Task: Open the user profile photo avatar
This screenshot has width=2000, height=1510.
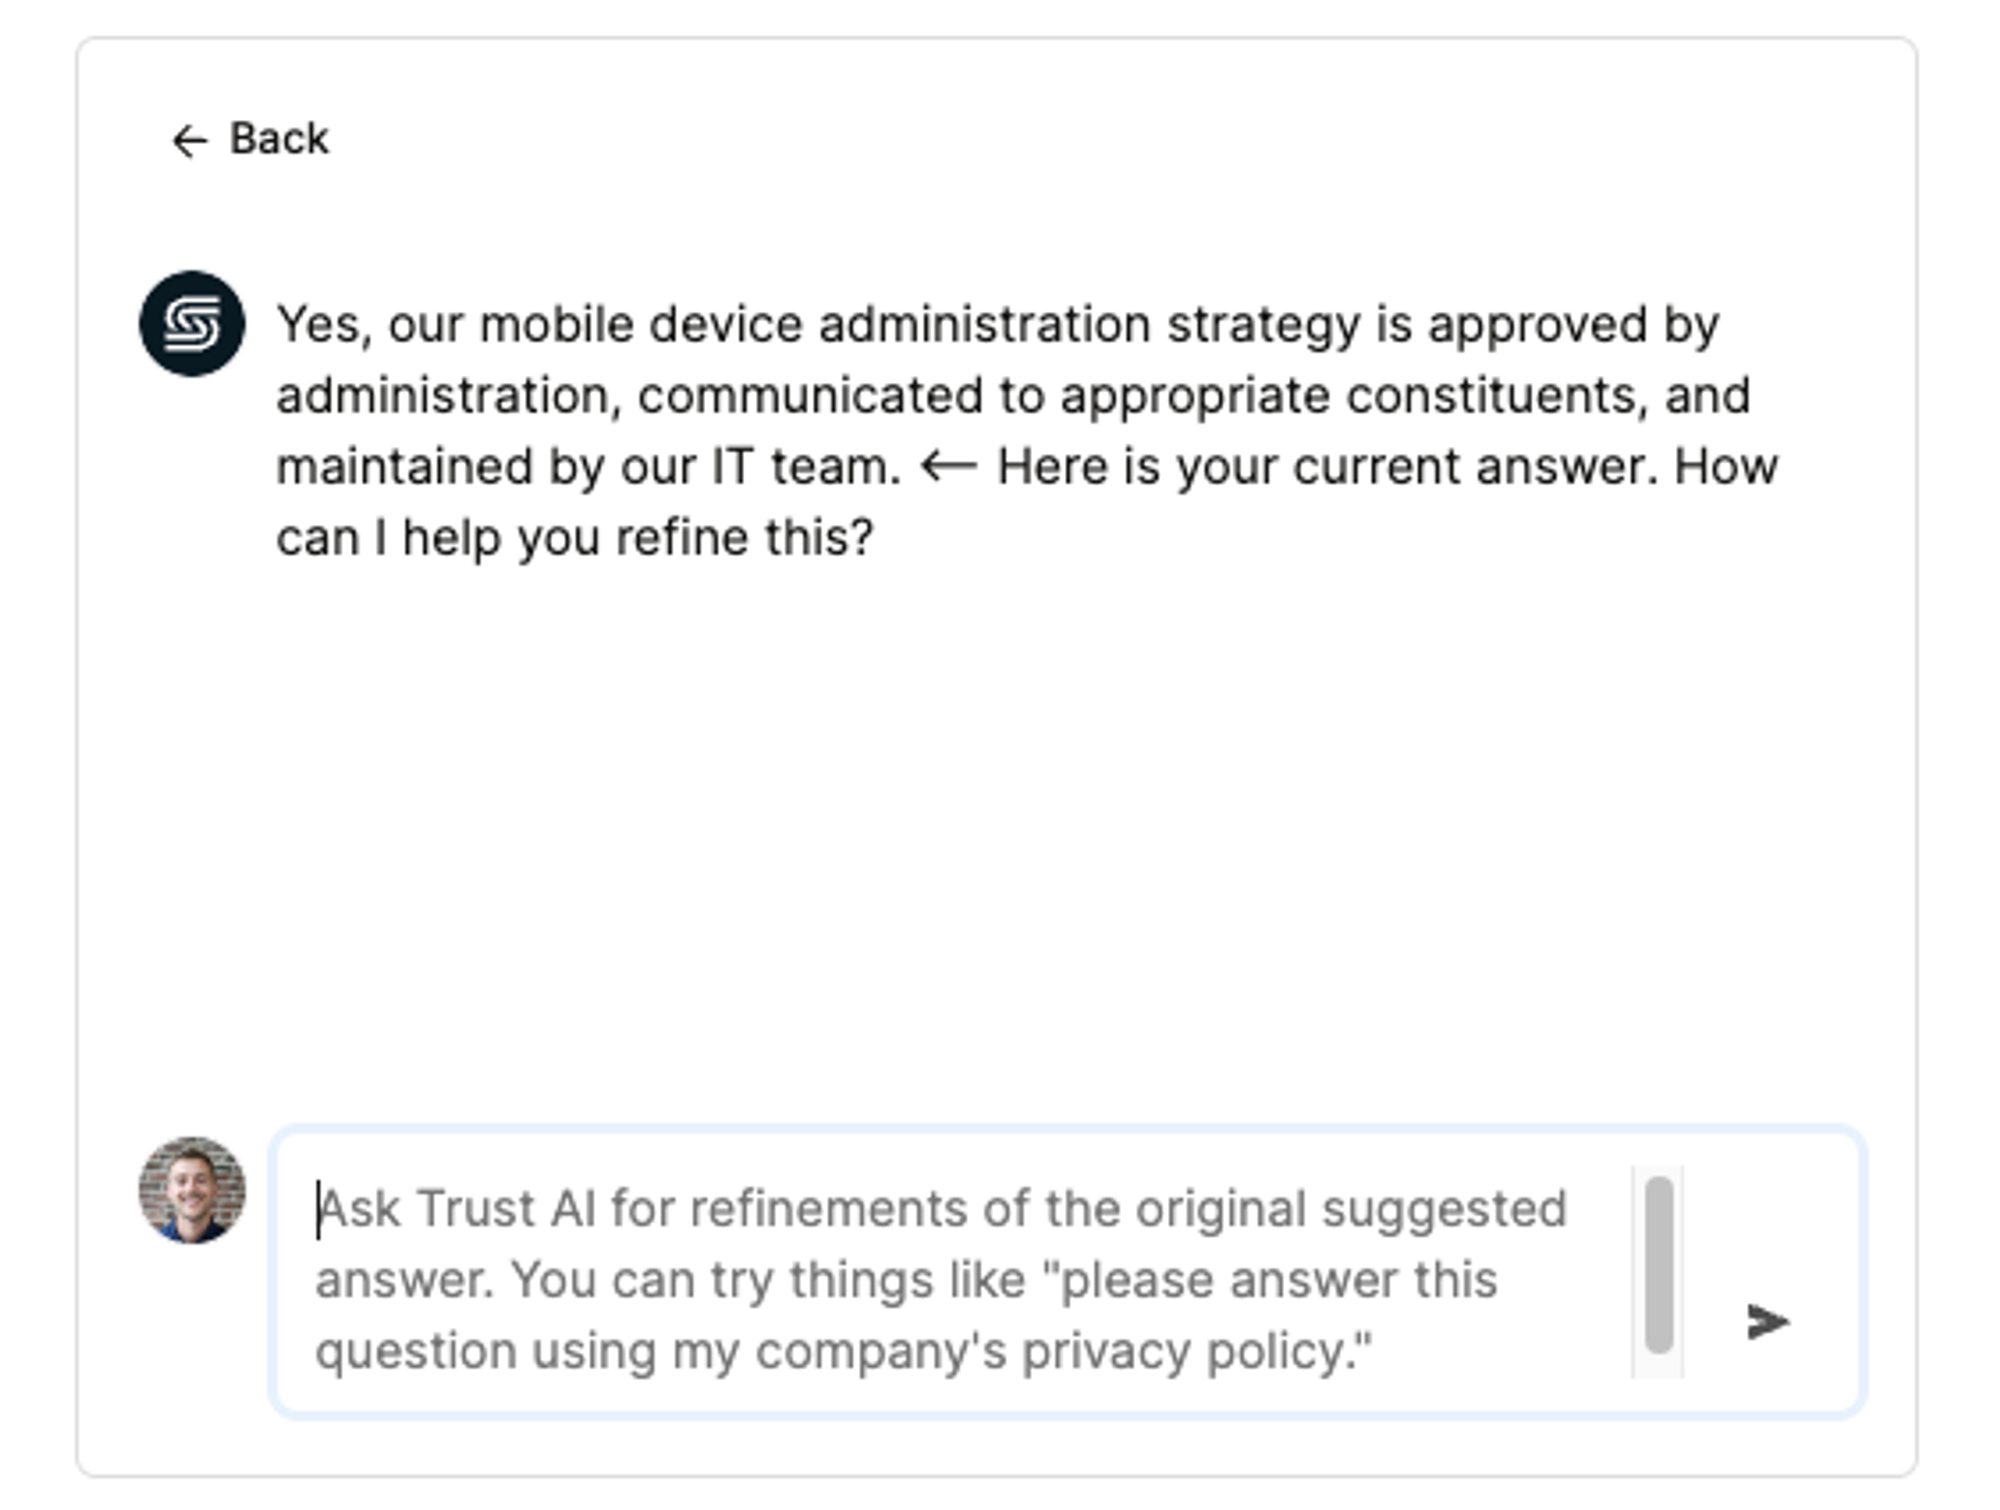Action: (x=192, y=1190)
